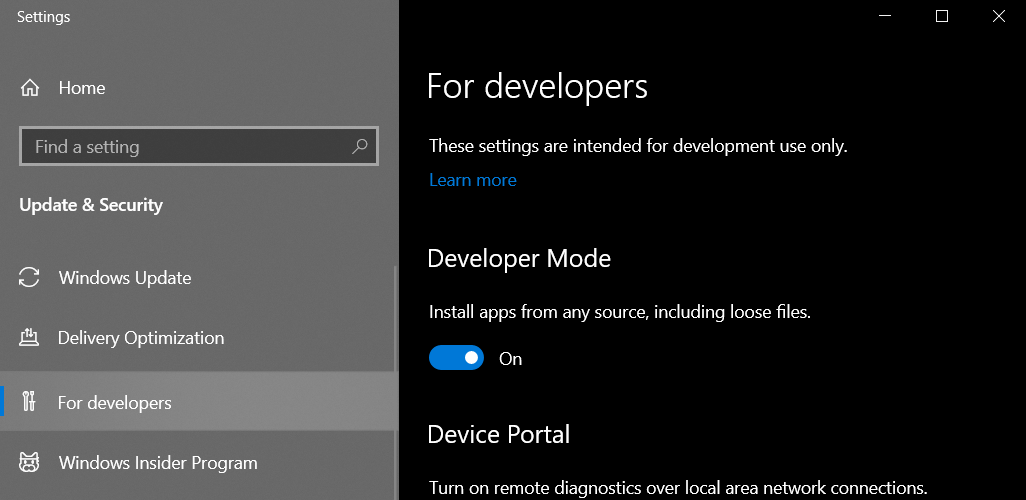Click 'These settings are intended' text
Image resolution: width=1026 pixels, height=500 pixels.
[x=638, y=146]
